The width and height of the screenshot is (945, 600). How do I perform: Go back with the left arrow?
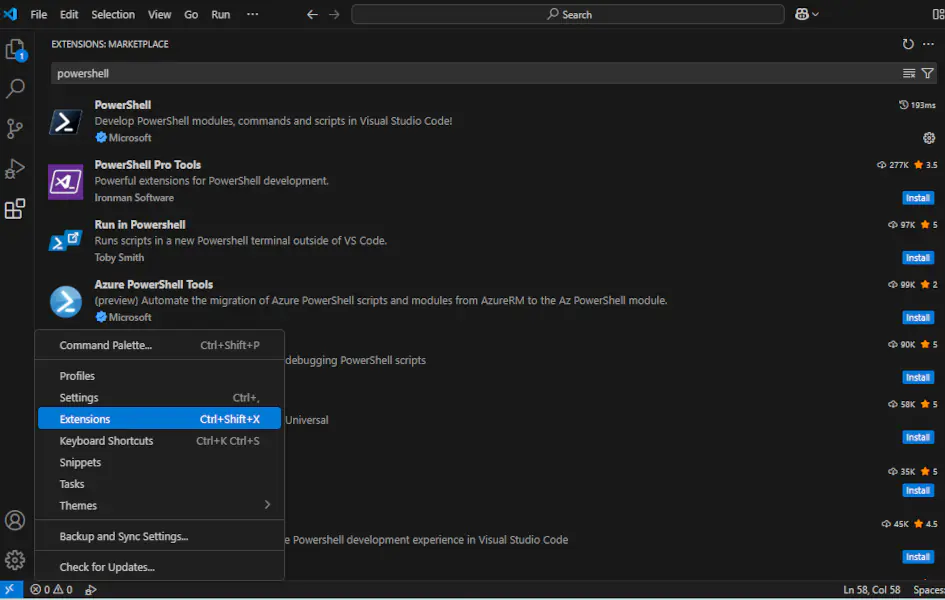312,14
